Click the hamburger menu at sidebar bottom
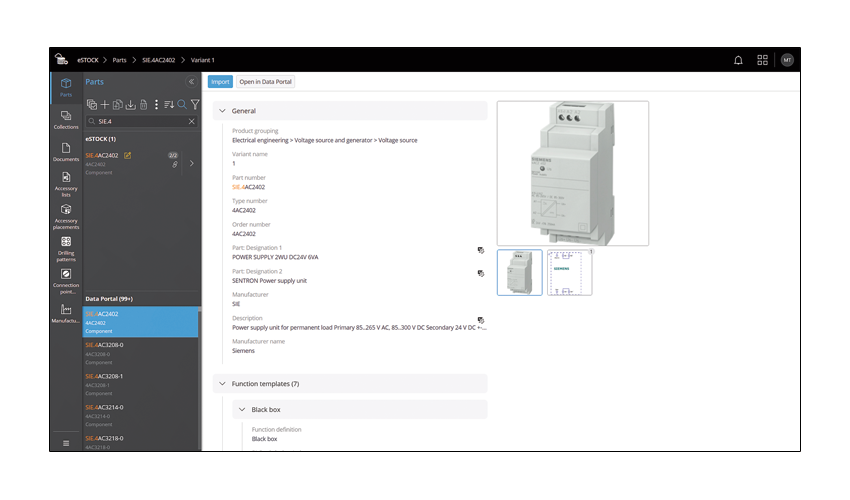Viewport: 850px width, 500px height. point(66,443)
